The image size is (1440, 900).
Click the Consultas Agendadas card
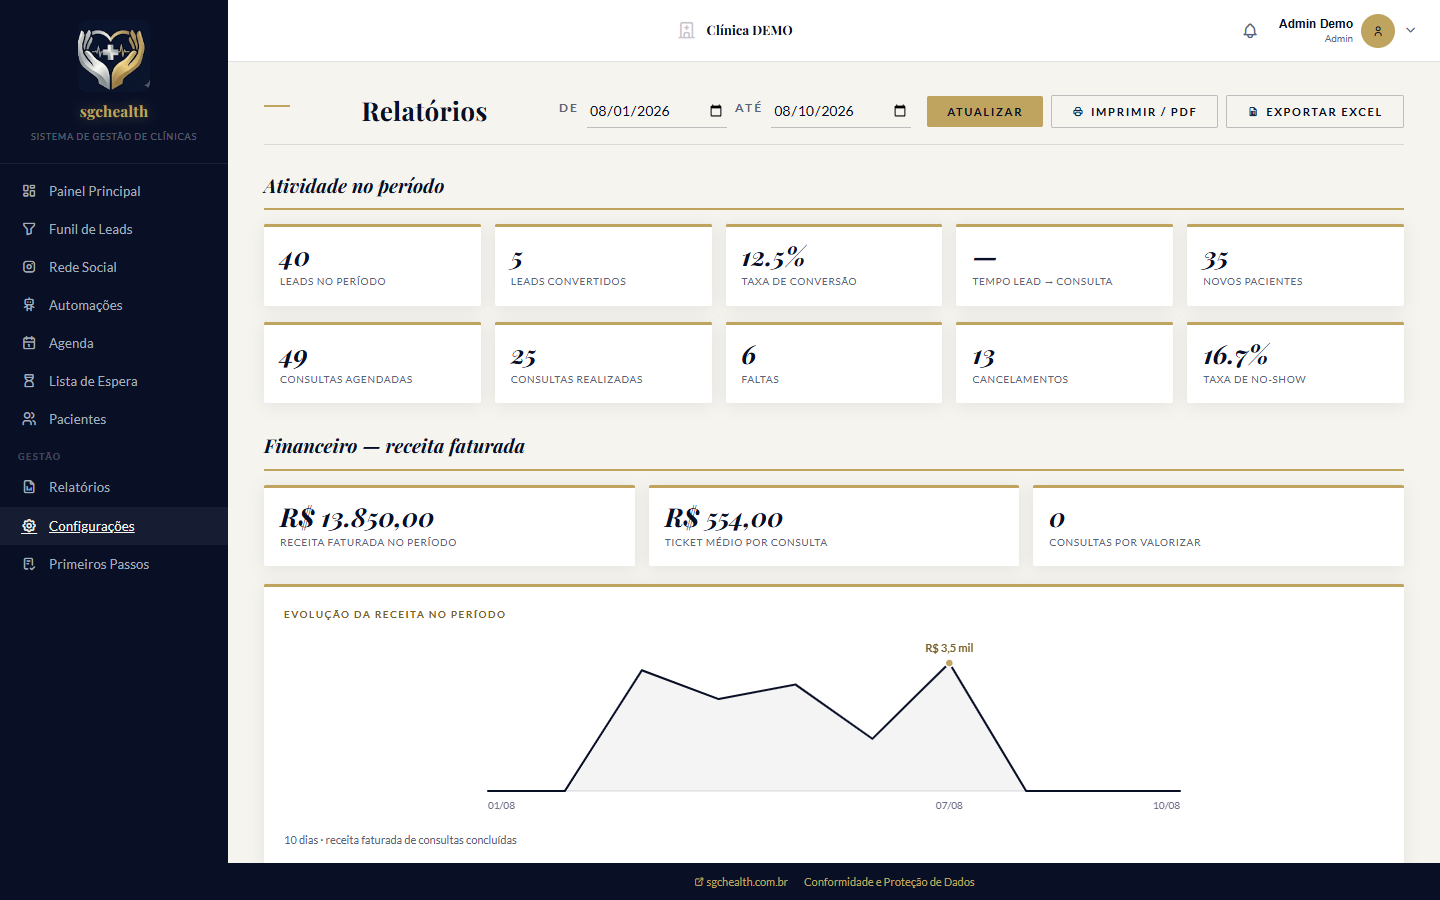coord(372,363)
